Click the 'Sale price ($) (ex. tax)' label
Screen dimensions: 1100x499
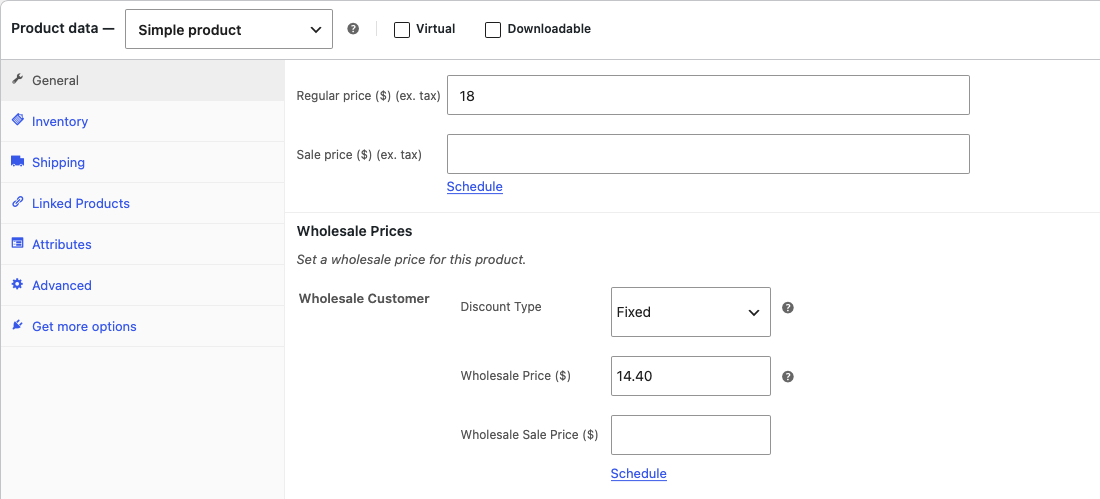[359, 154]
